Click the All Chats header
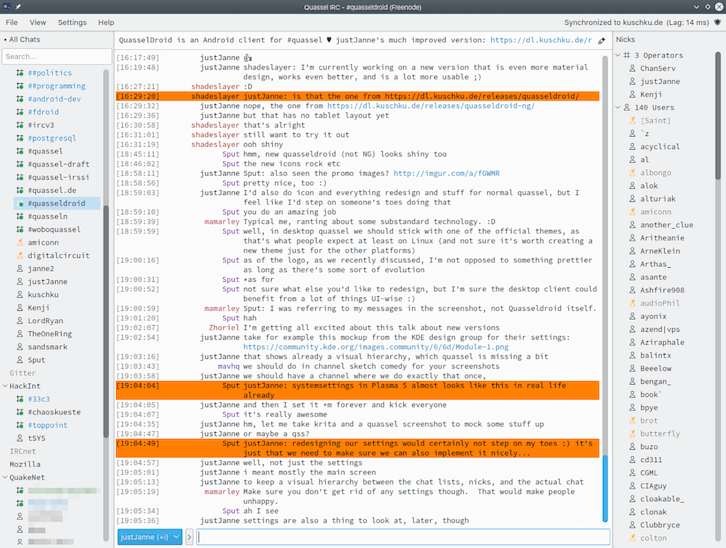Image resolution: width=726 pixels, height=548 pixels. point(25,39)
